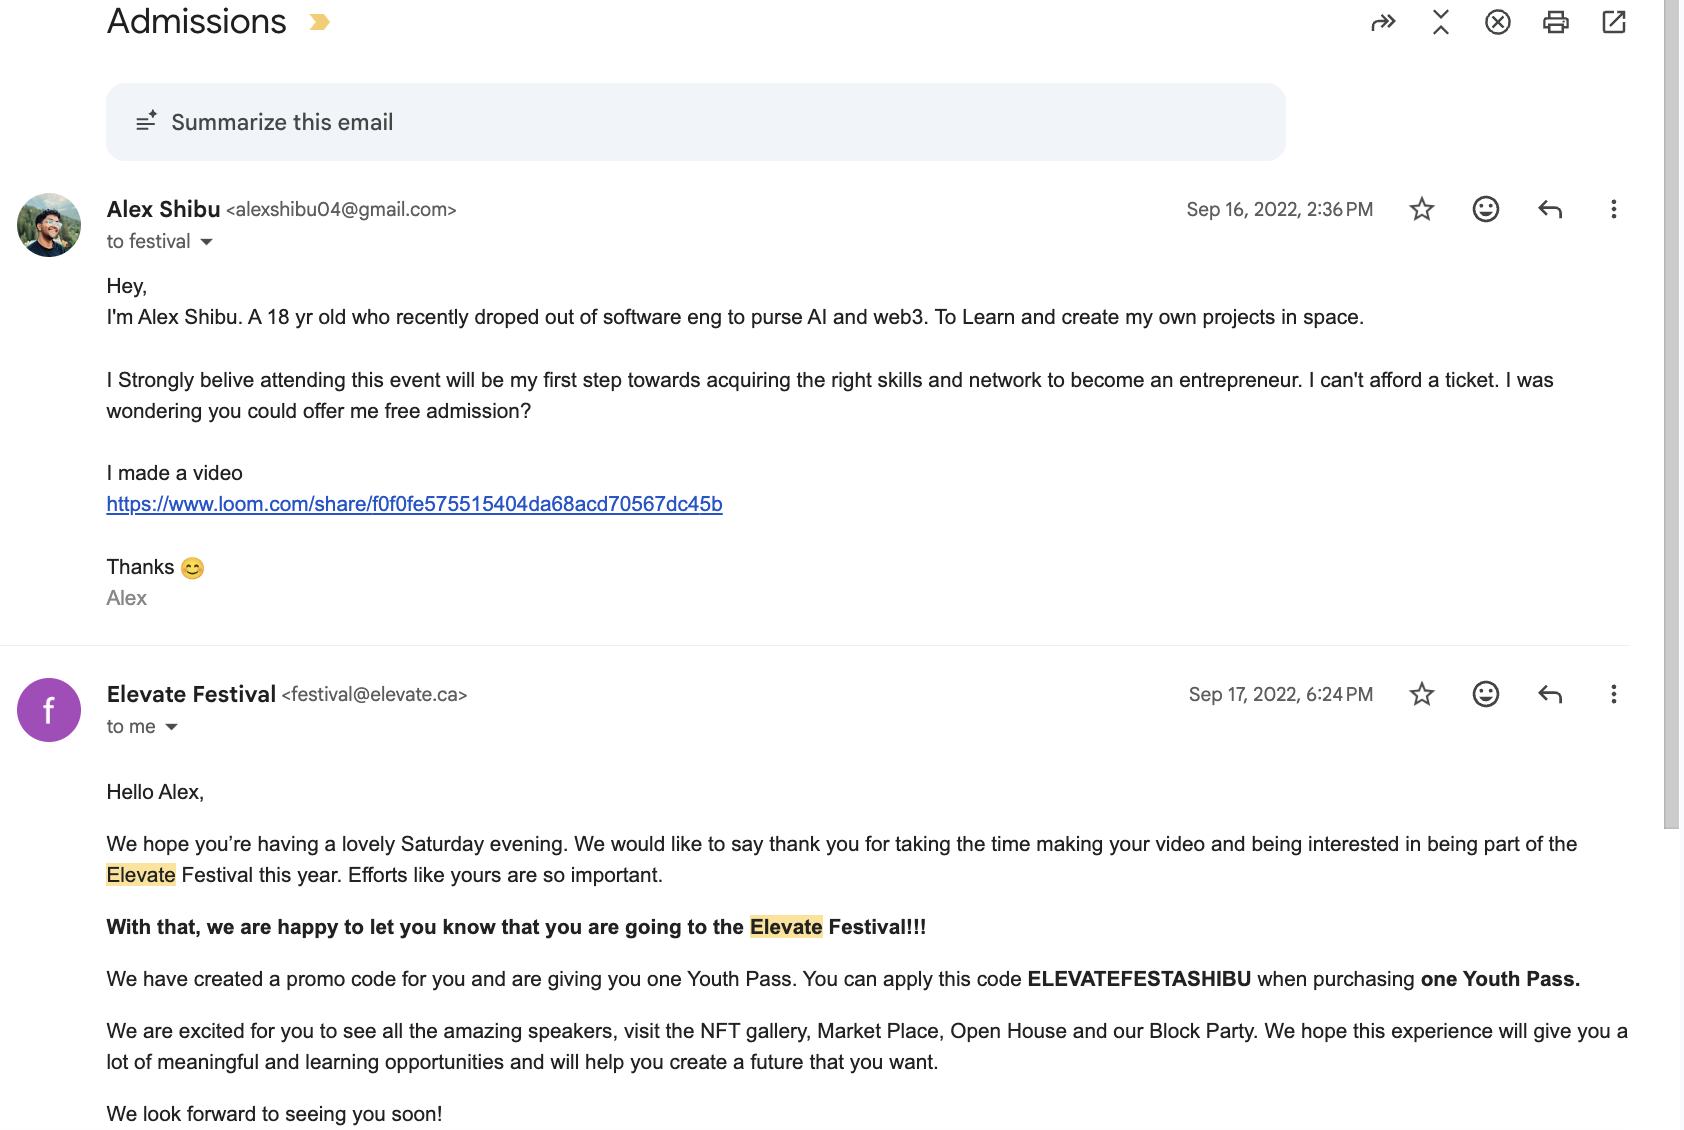This screenshot has height=1130, width=1684.
Task: Click the forward-all arrow icon in header
Action: coord(1383,22)
